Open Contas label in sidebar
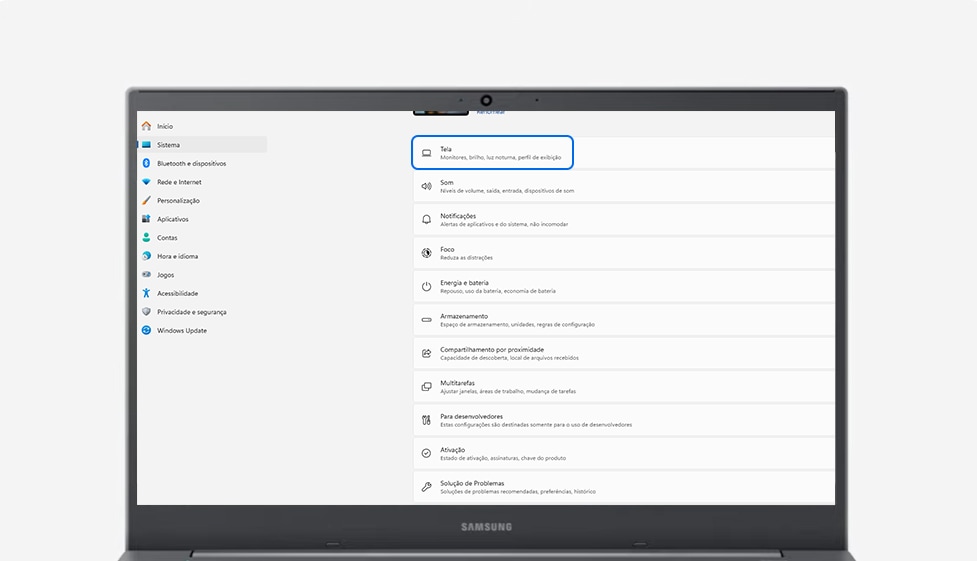The width and height of the screenshot is (977, 561). pyautogui.click(x=167, y=237)
